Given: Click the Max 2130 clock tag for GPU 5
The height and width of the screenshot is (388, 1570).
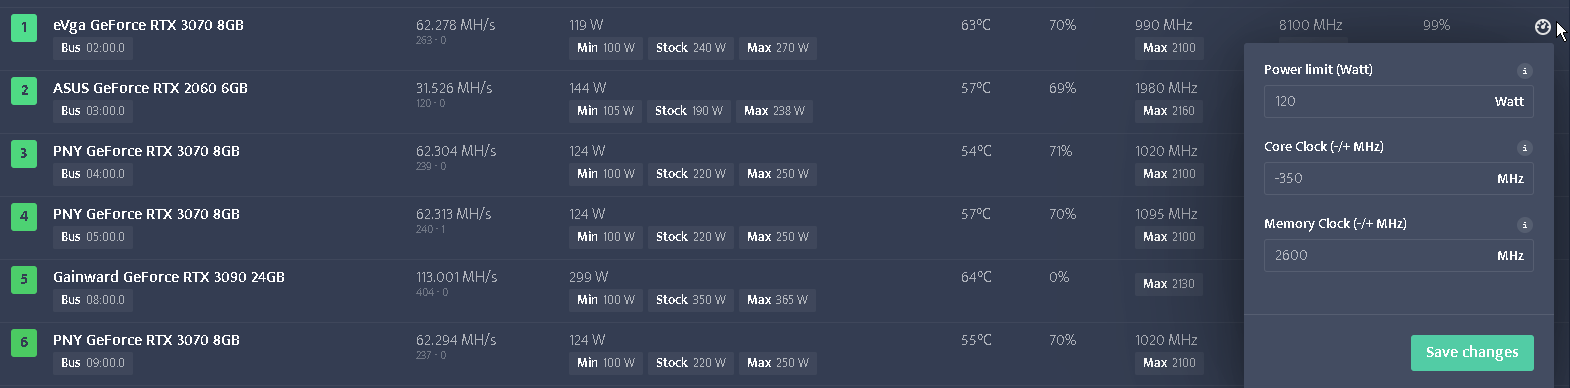Looking at the screenshot, I should click(1169, 284).
